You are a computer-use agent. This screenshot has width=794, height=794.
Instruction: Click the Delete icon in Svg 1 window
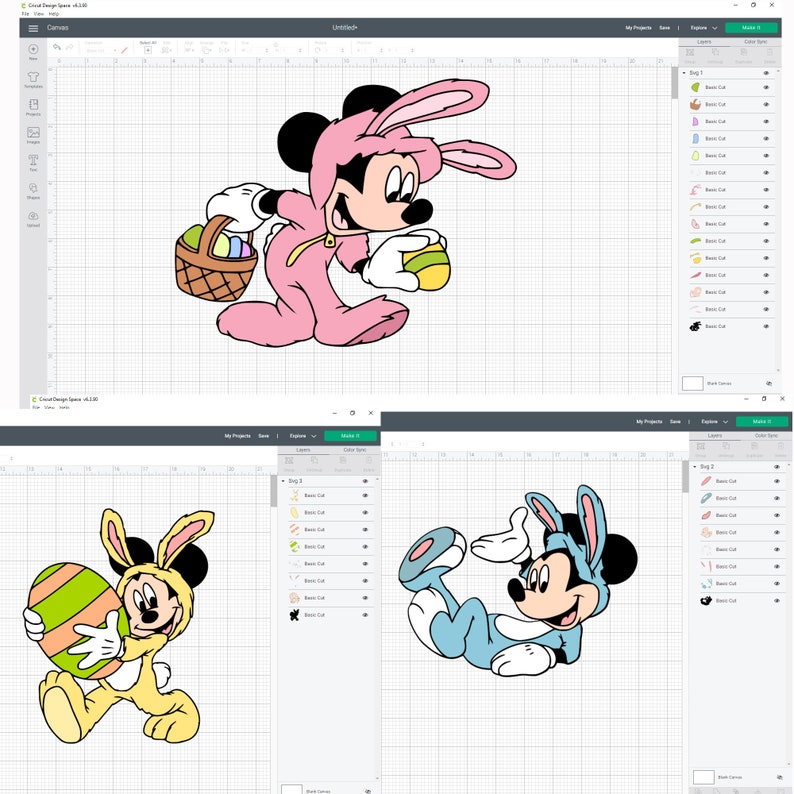click(x=770, y=53)
